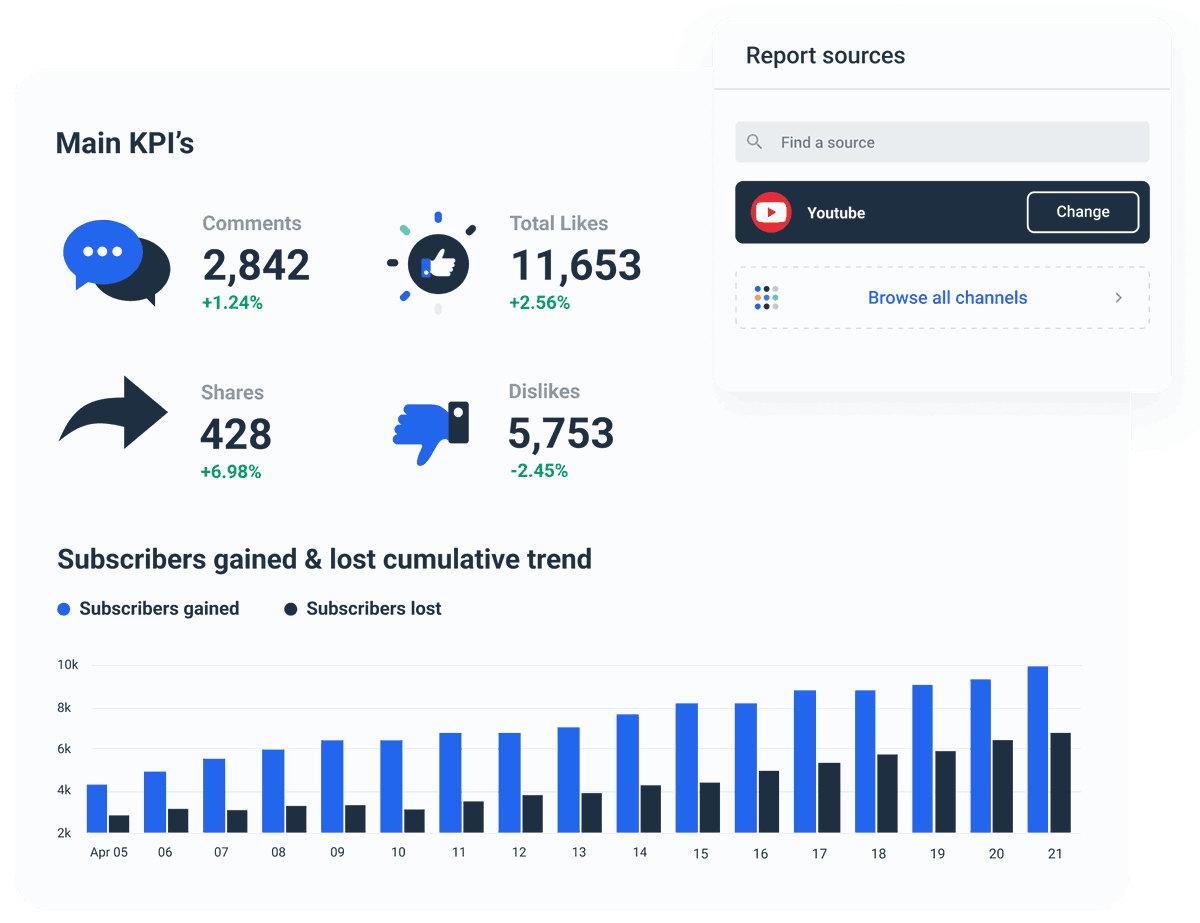Click the Youtube logo in Report sources
The image size is (1200, 923).
tap(770, 212)
